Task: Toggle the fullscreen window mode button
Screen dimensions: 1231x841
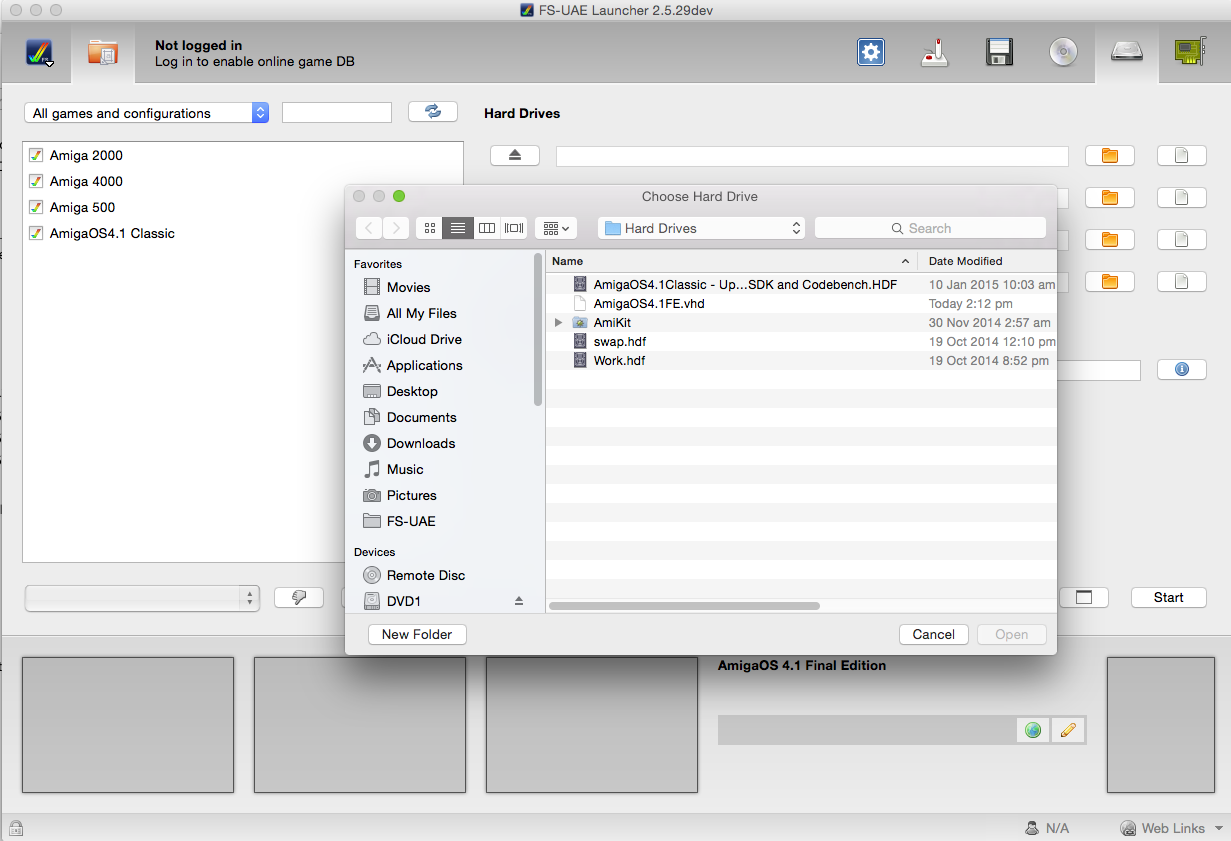Action: pos(1084,598)
